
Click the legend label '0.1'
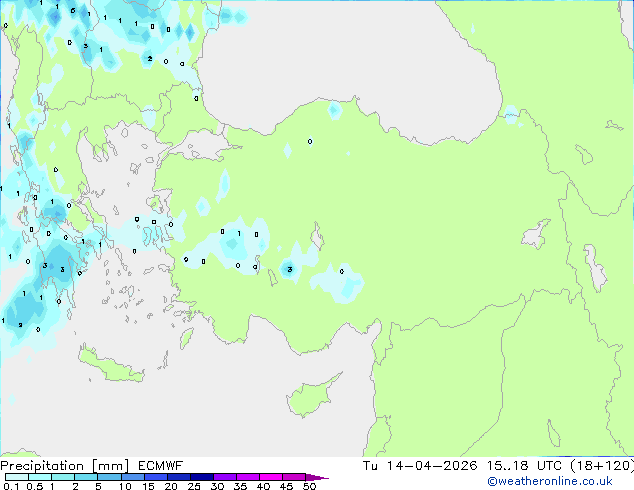(x=11, y=486)
